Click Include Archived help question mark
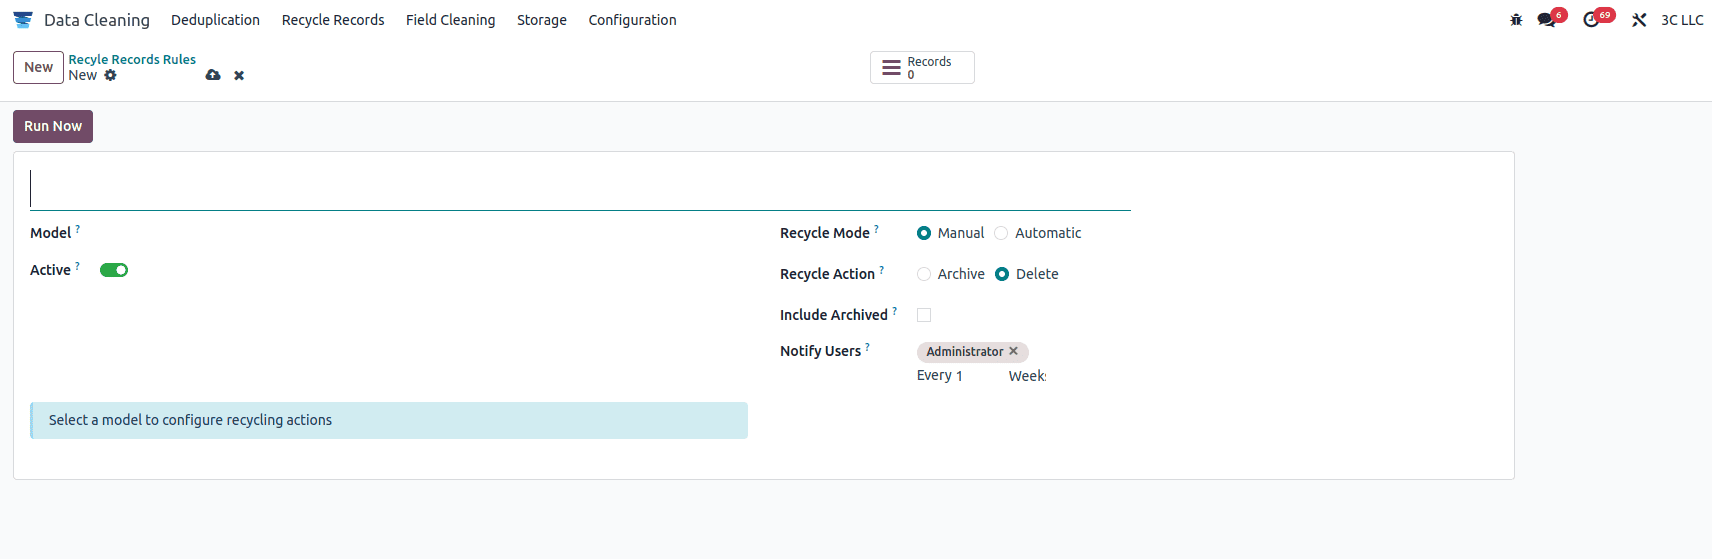1712x559 pixels. point(895,311)
